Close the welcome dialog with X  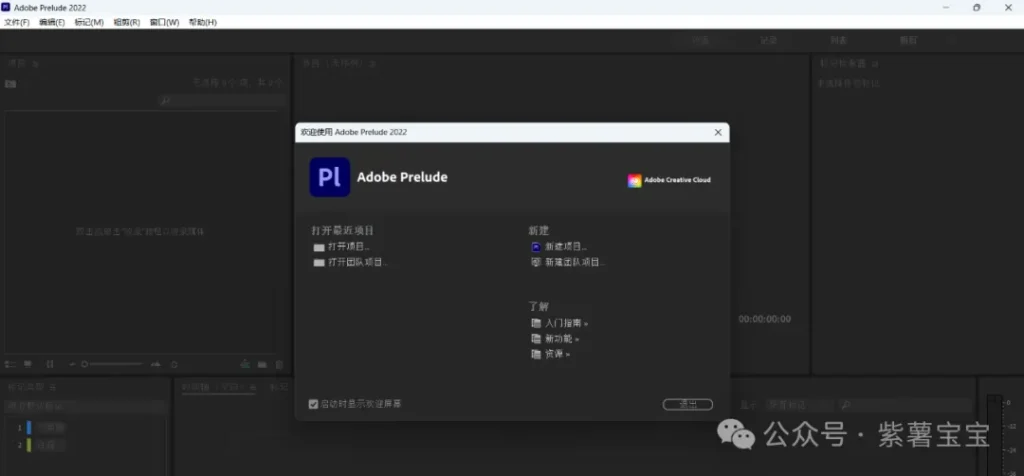[x=717, y=132]
